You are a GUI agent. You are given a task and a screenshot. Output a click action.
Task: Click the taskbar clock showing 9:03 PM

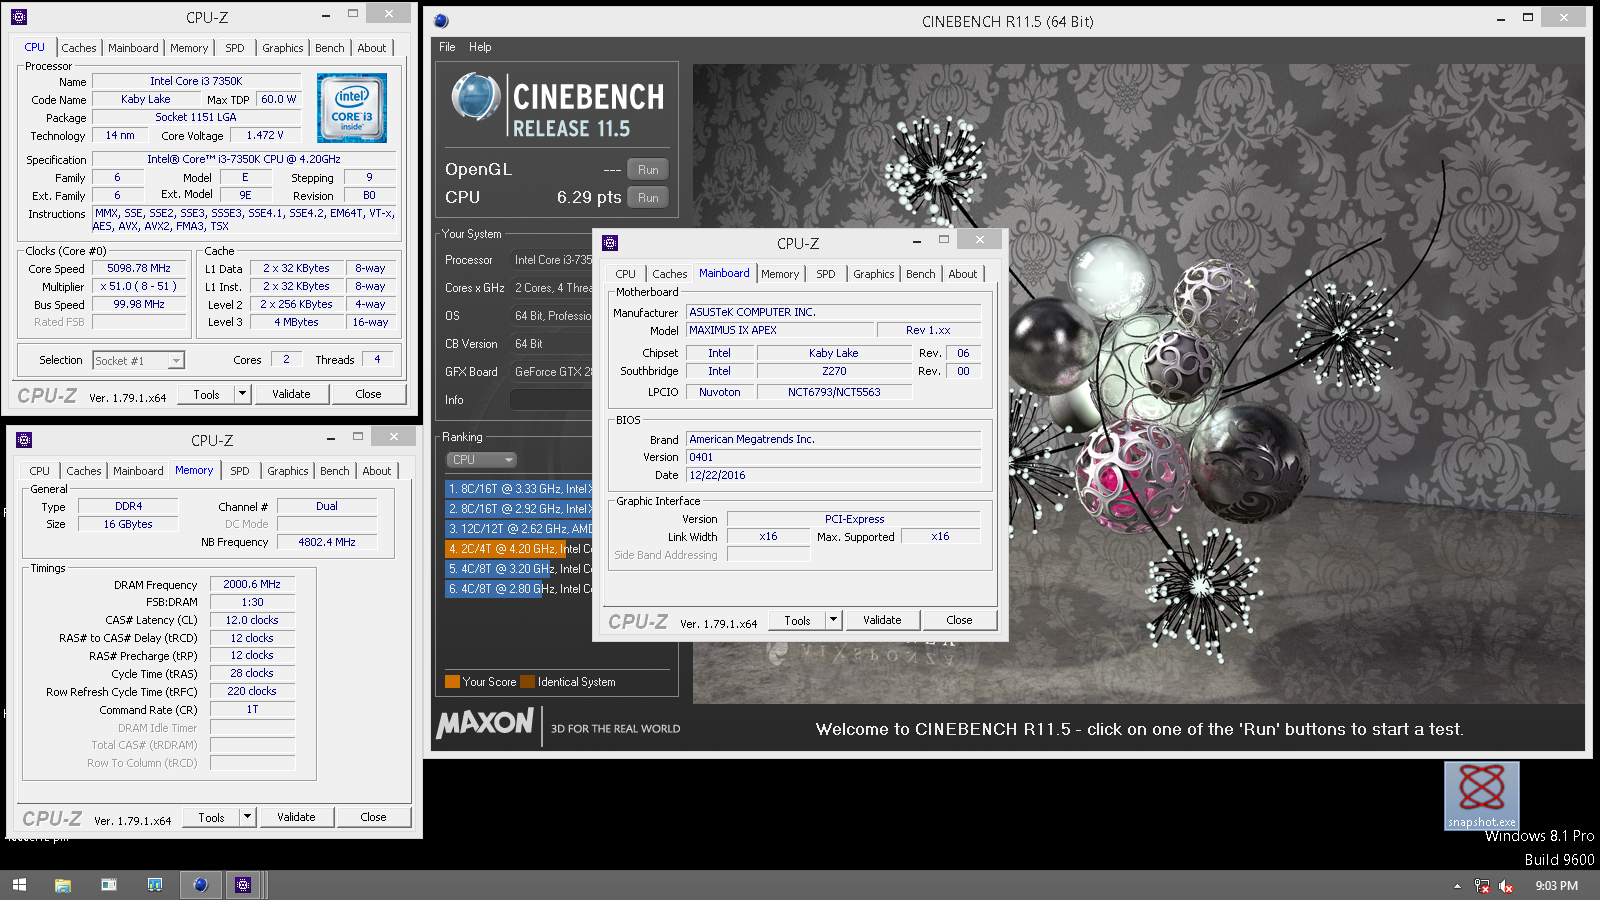tap(1556, 886)
